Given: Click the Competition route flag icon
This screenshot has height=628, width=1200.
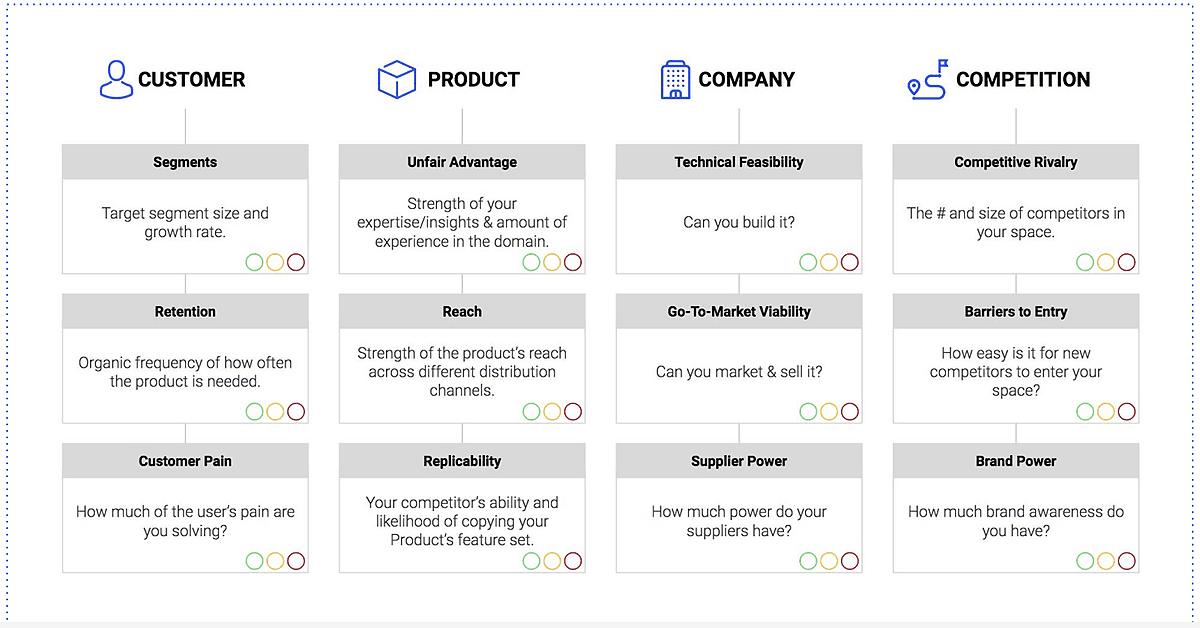Looking at the screenshot, I should click(927, 79).
